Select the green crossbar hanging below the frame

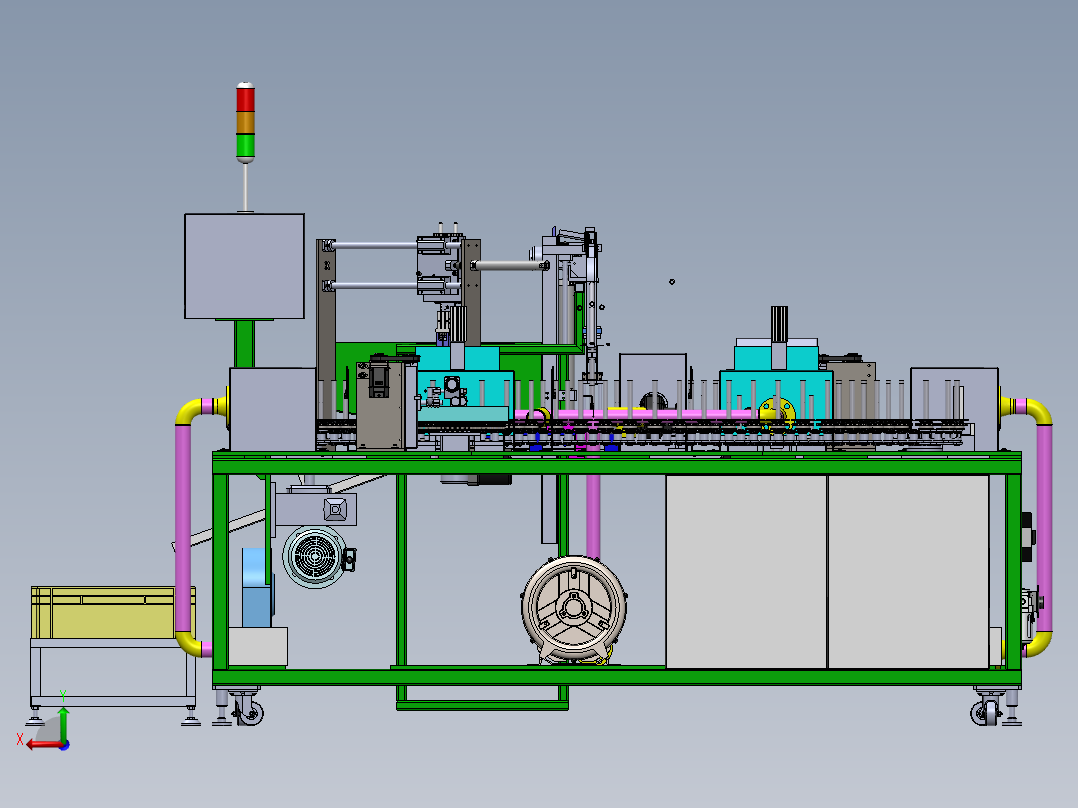(483, 705)
